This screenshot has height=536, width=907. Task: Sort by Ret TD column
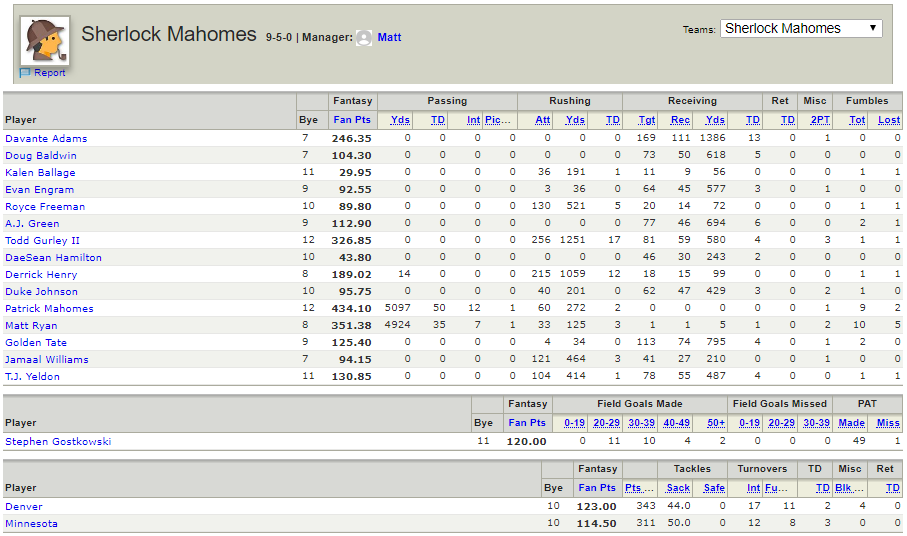click(x=788, y=120)
